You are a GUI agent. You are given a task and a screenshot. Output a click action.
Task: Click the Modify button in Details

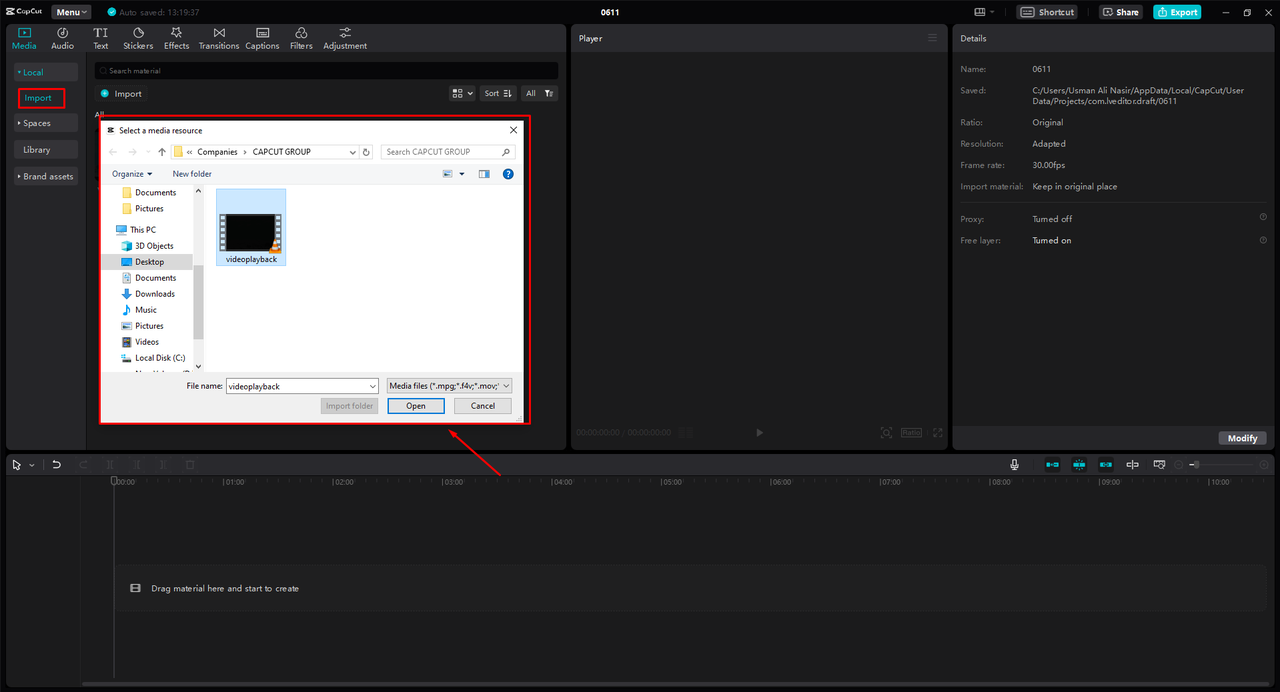[x=1243, y=438]
